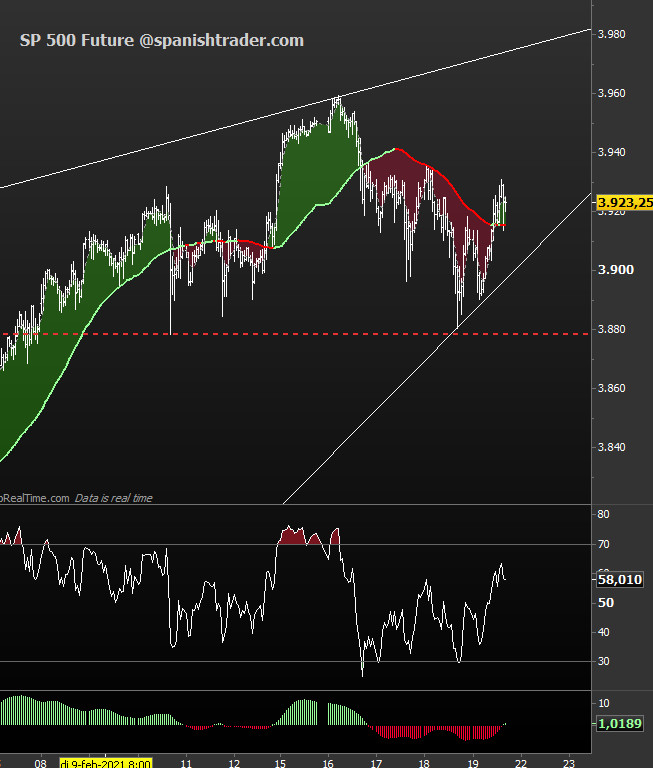Click the date axis label 18
This screenshot has width=653, height=768.
[424, 763]
